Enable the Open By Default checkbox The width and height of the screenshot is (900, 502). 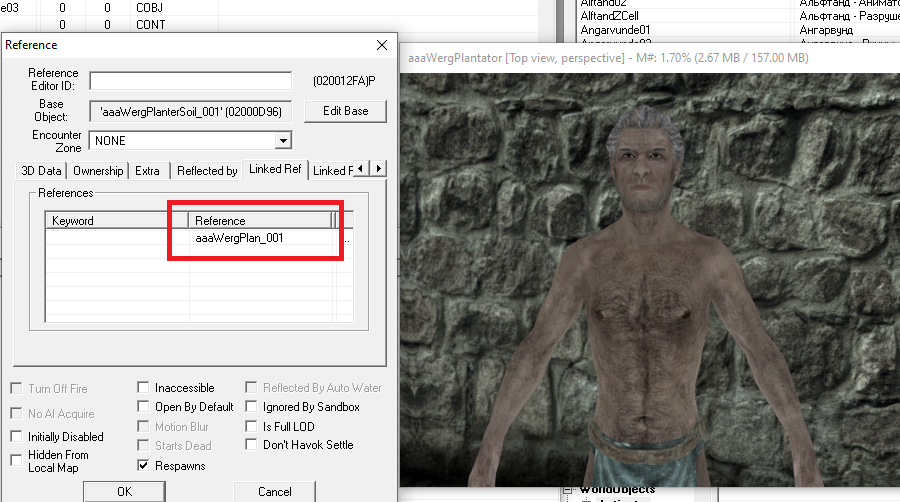143,406
